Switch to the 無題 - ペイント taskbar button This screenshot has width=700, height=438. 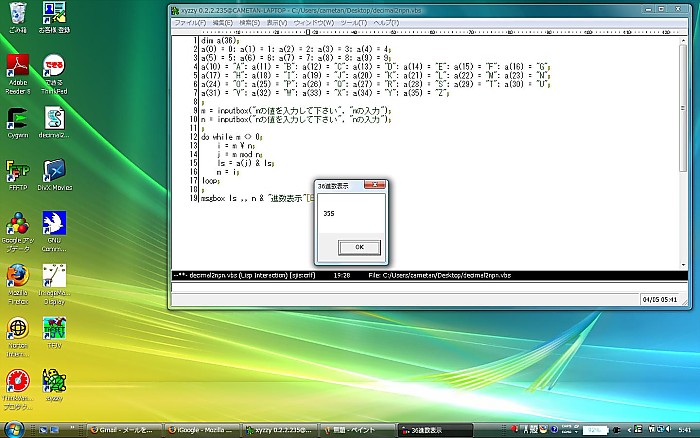click(x=358, y=430)
